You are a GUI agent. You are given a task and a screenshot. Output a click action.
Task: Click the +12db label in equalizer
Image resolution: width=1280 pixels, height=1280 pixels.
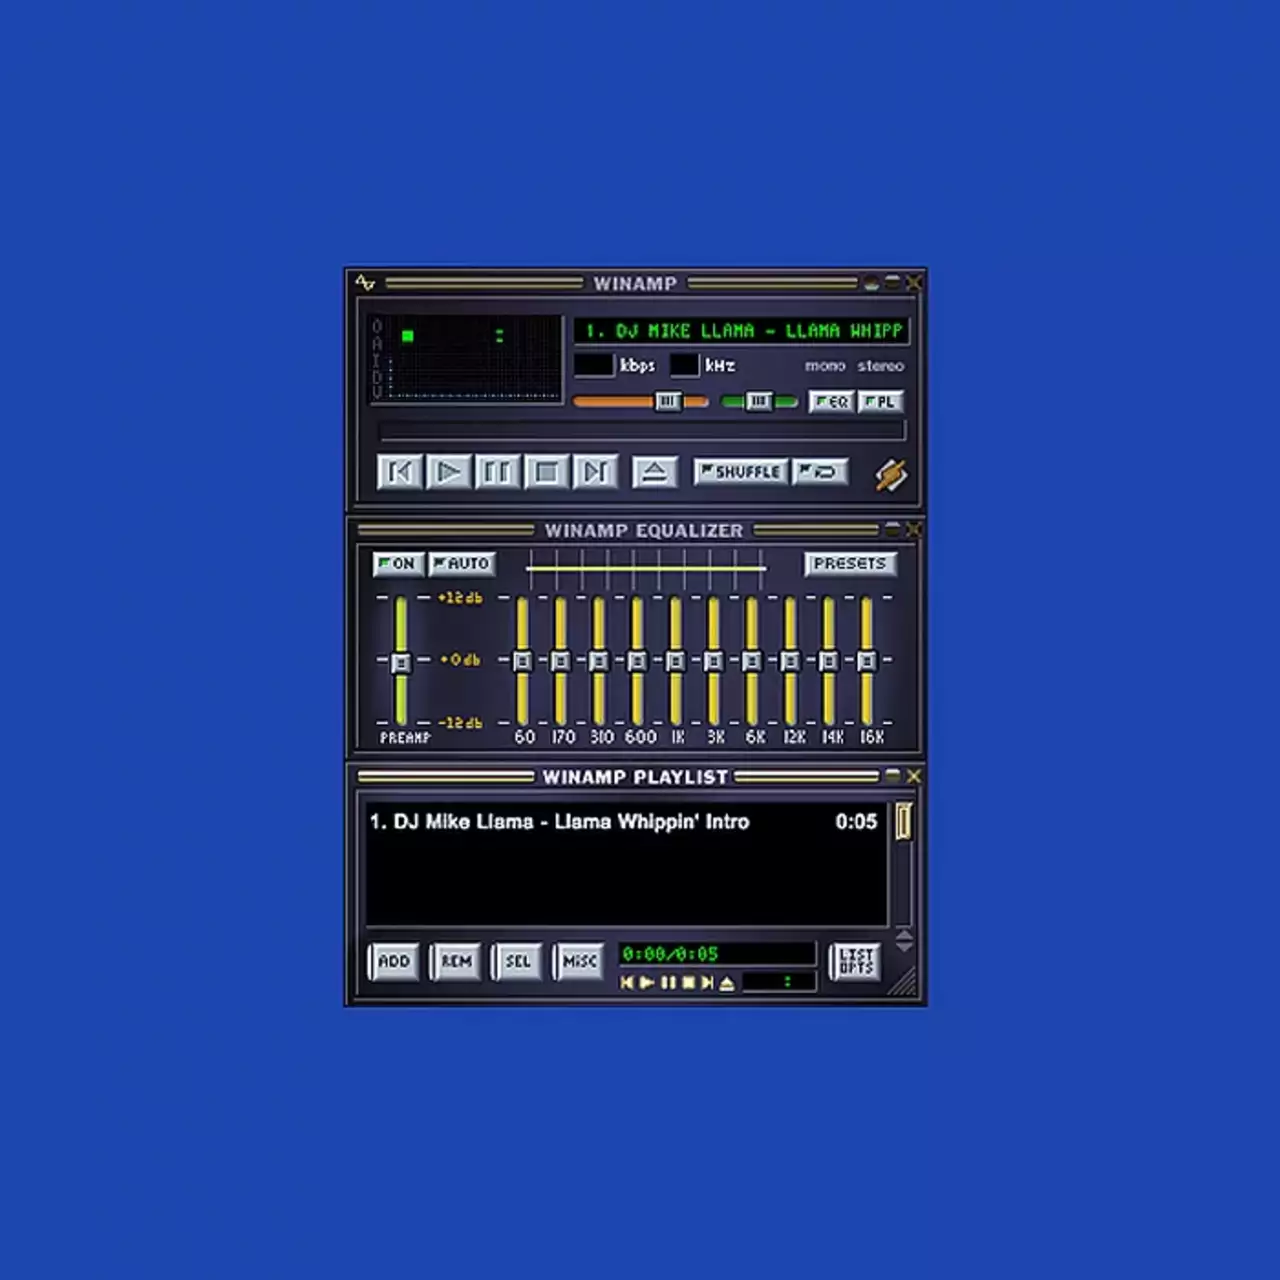point(460,598)
